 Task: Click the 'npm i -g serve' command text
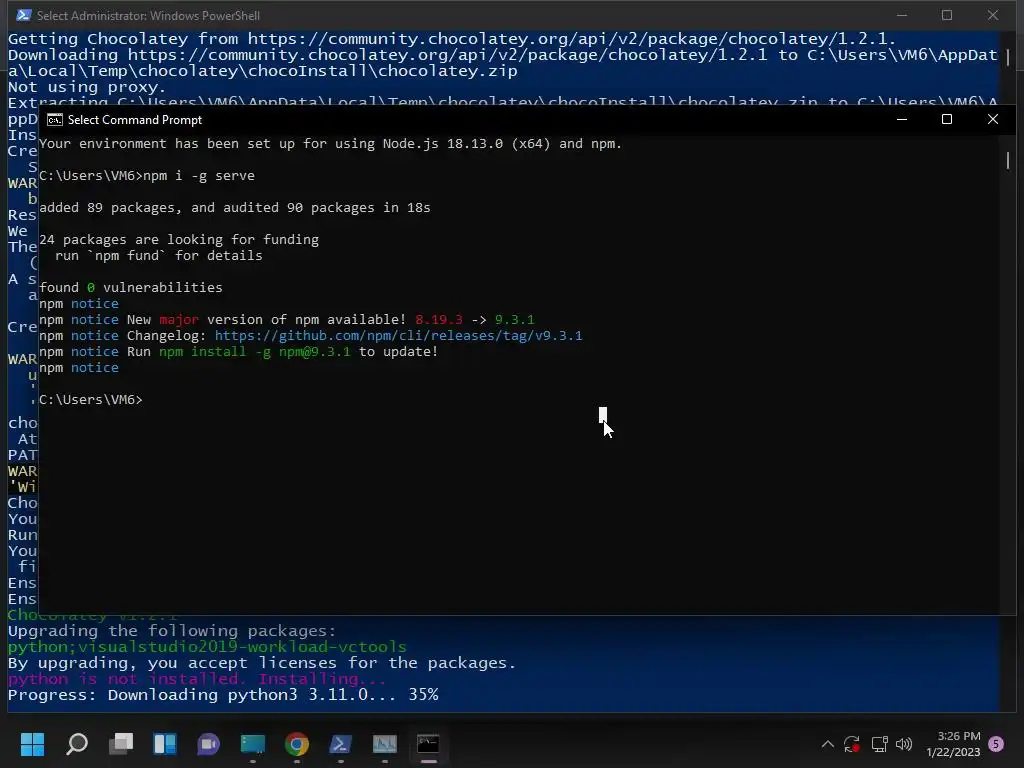click(x=199, y=176)
